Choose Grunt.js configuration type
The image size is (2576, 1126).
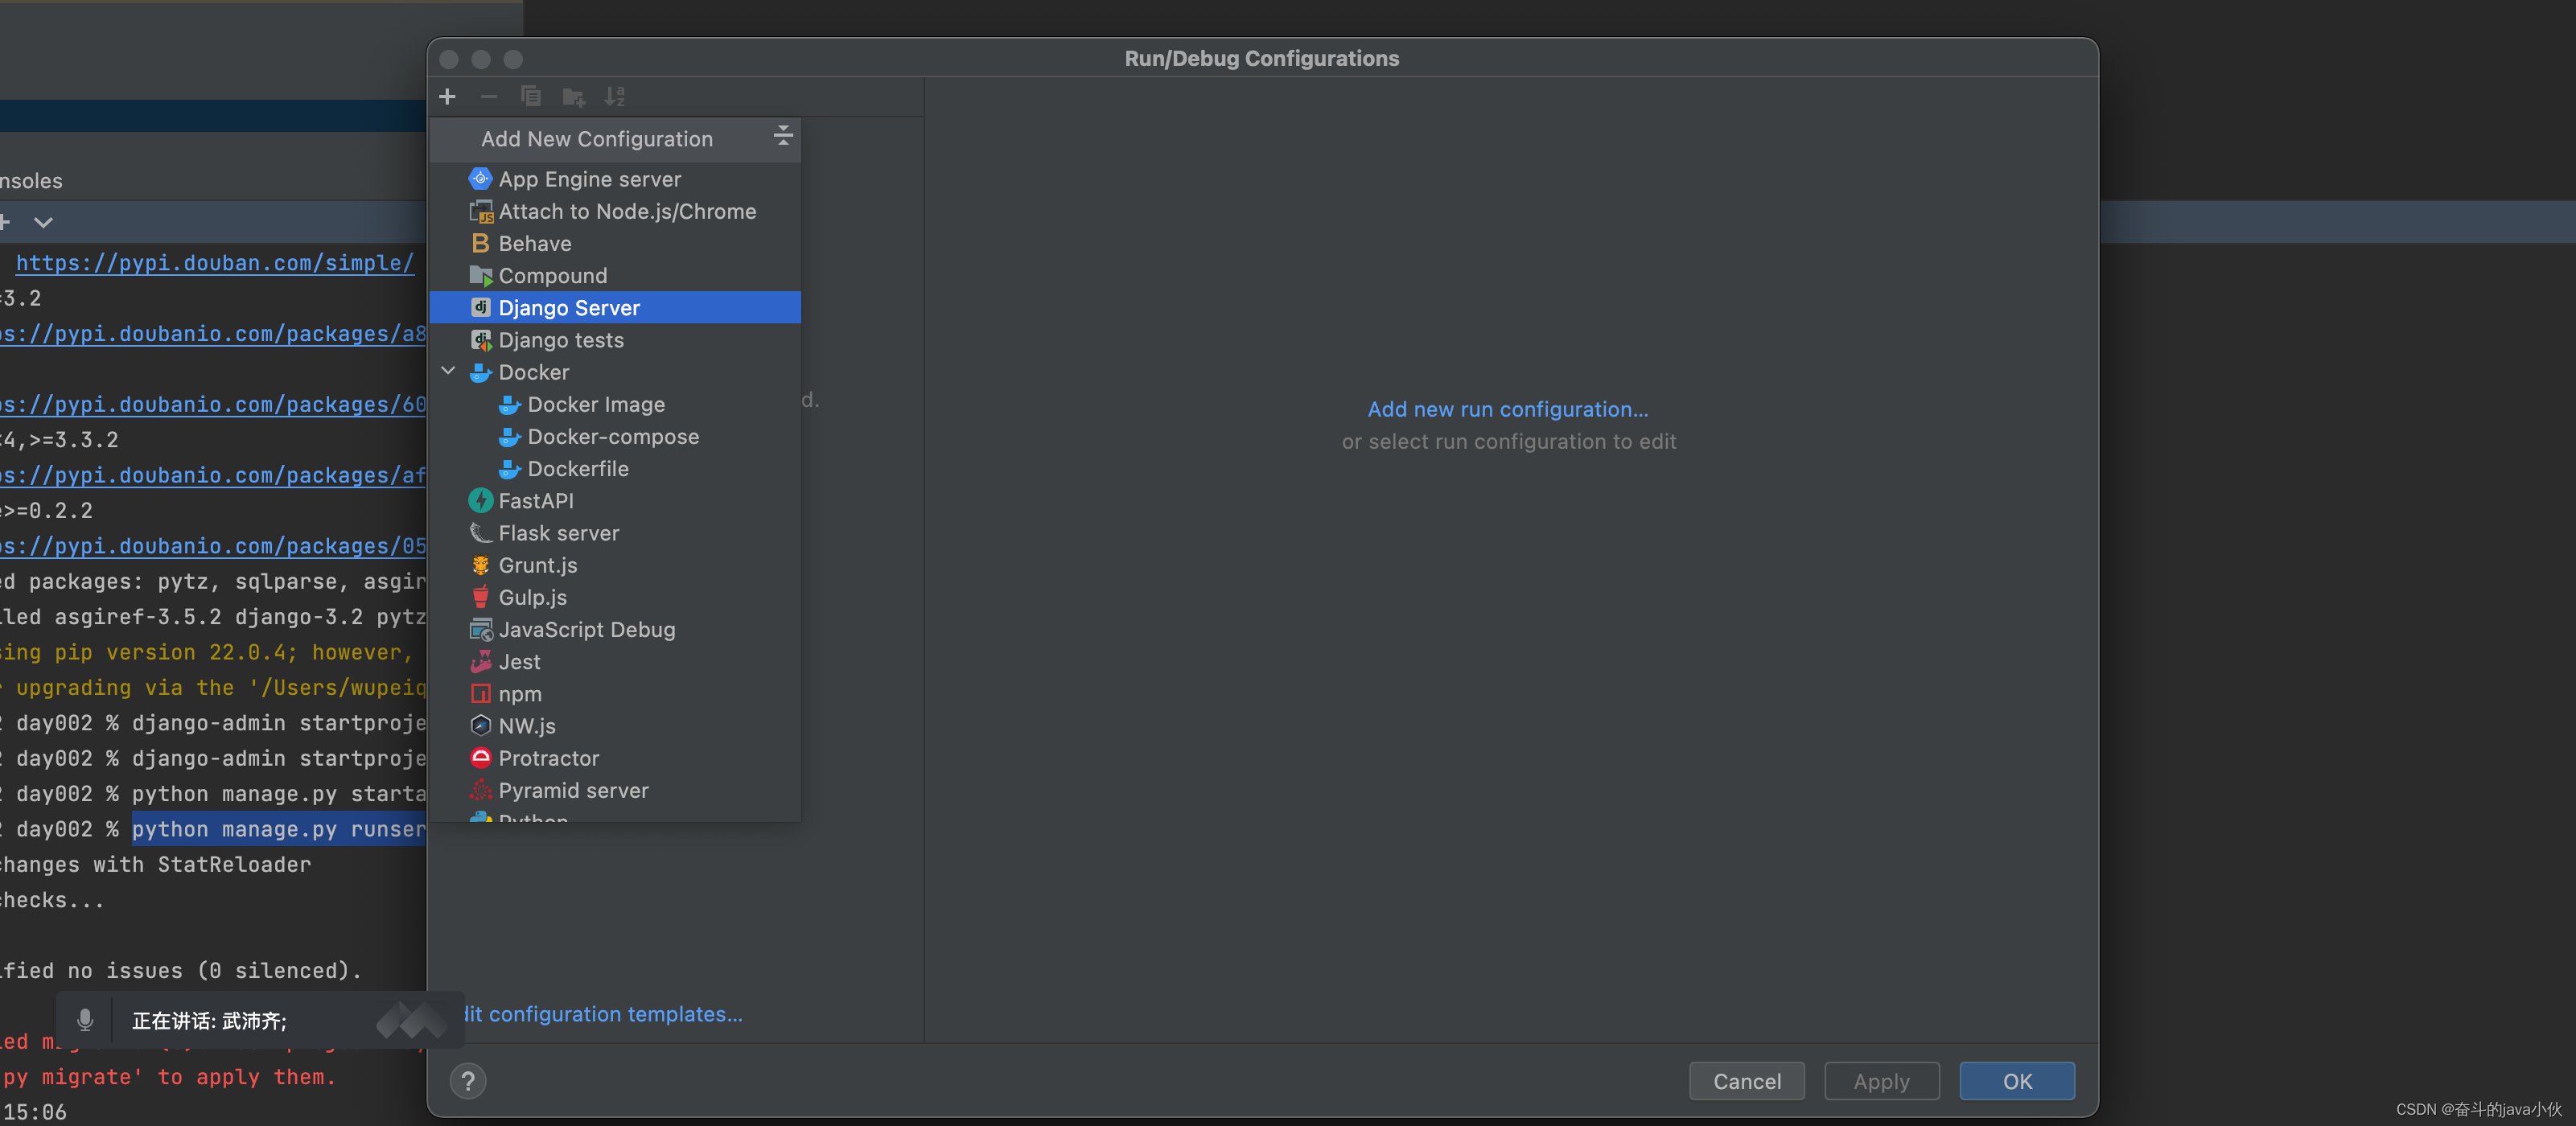(615, 565)
